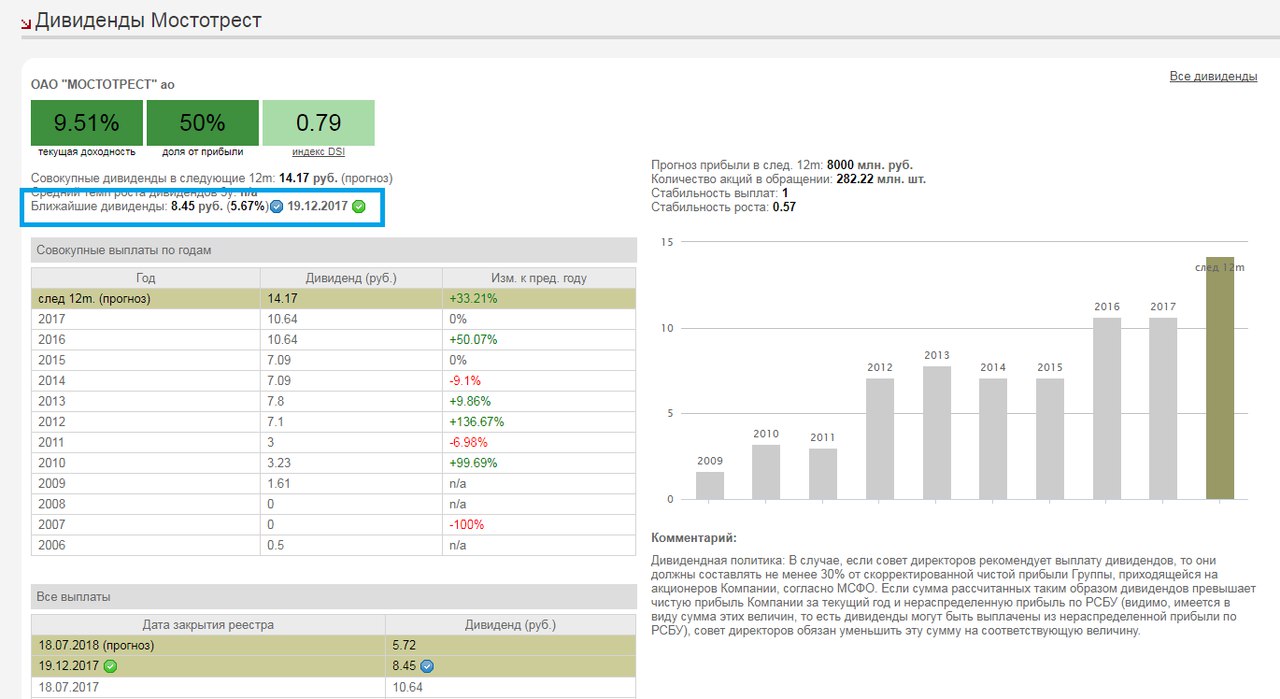The image size is (1280, 699).
Task: Select the +136.67% change value
Action: [477, 422]
